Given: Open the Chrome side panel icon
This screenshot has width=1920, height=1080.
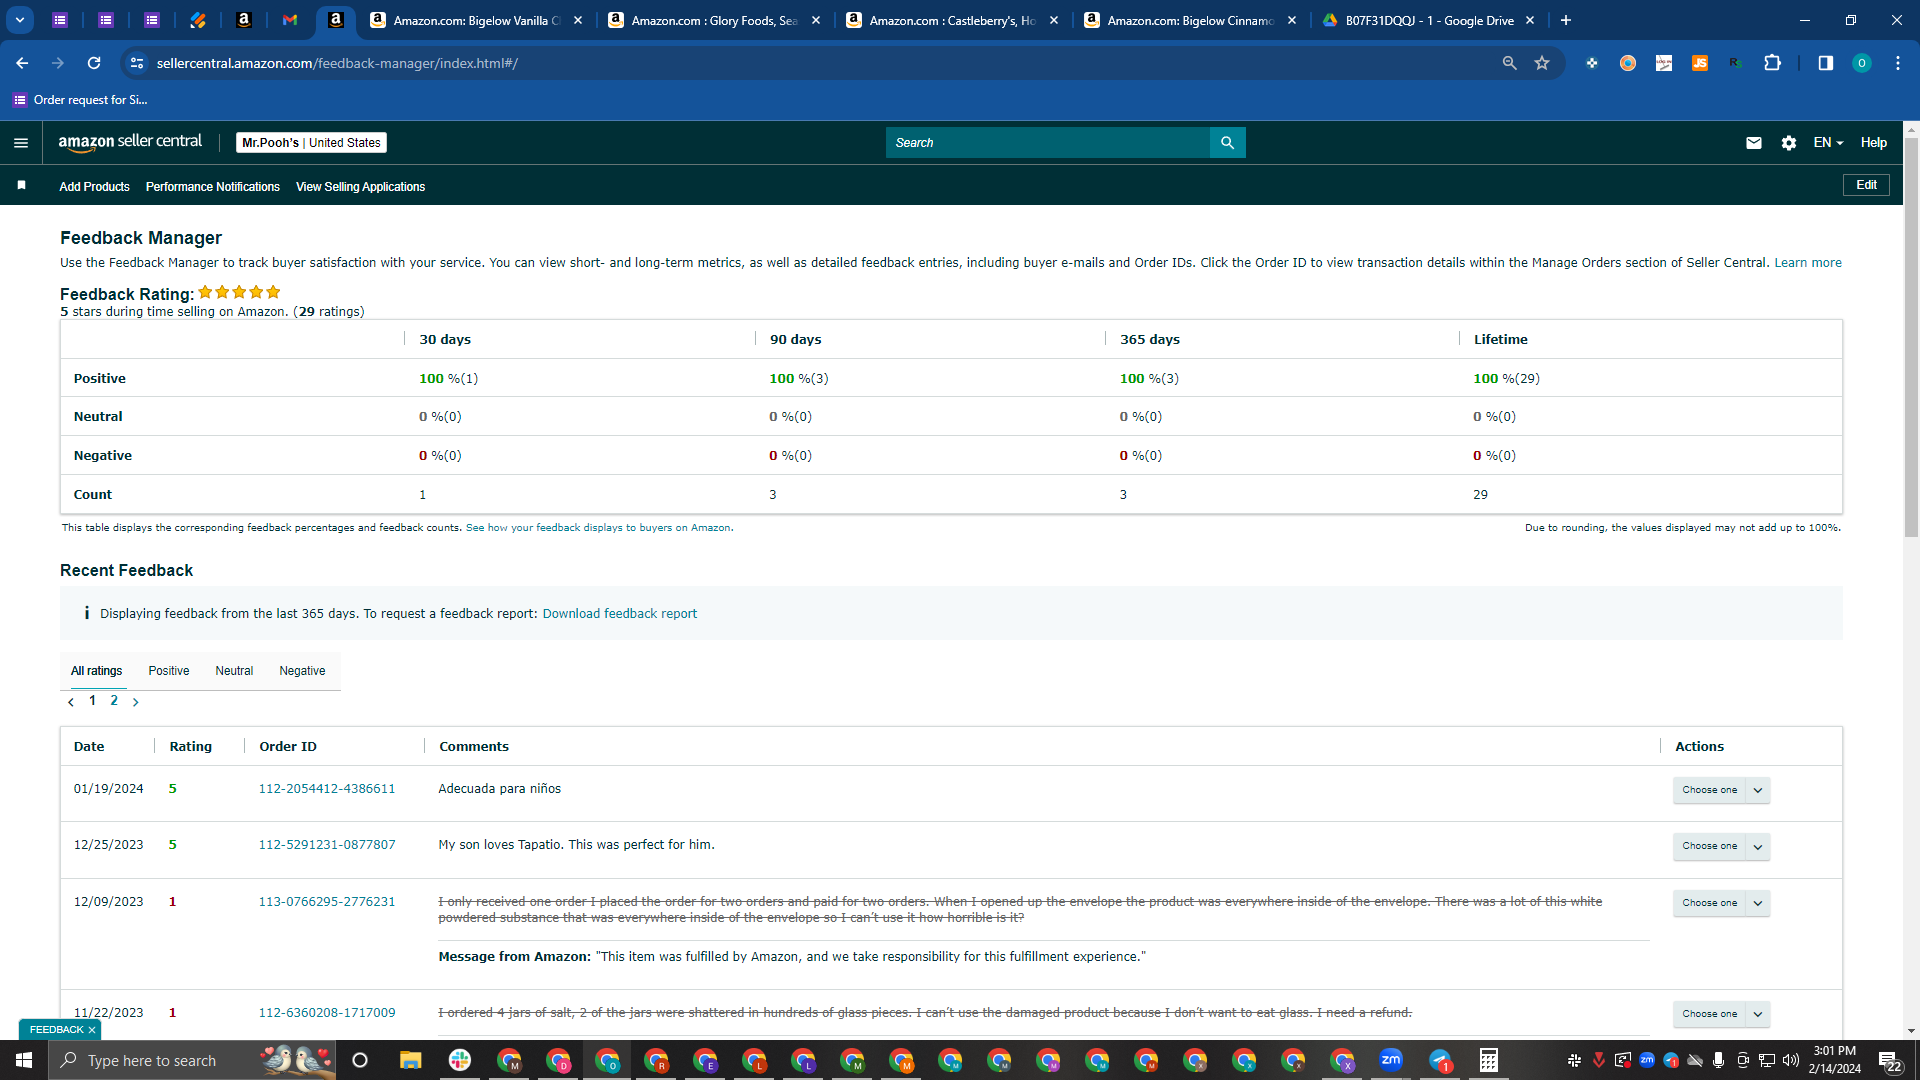Looking at the screenshot, I should pyautogui.click(x=1825, y=63).
